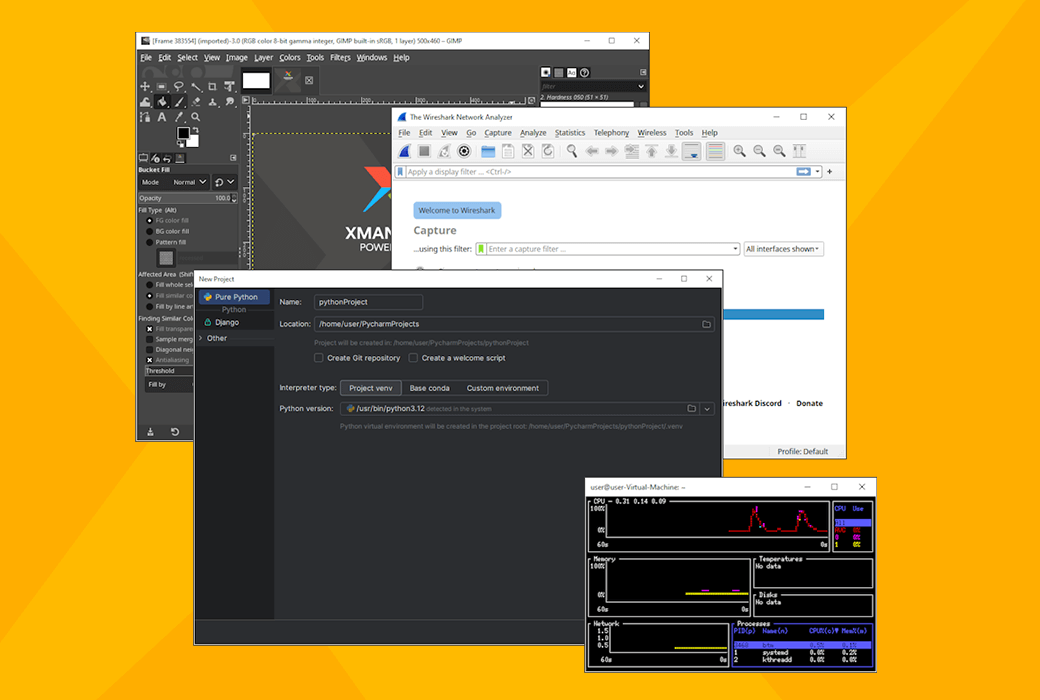Viewport: 1040px width, 700px height.
Task: Toggle the Antialiasing checkbox in GIMP
Action: point(149,360)
